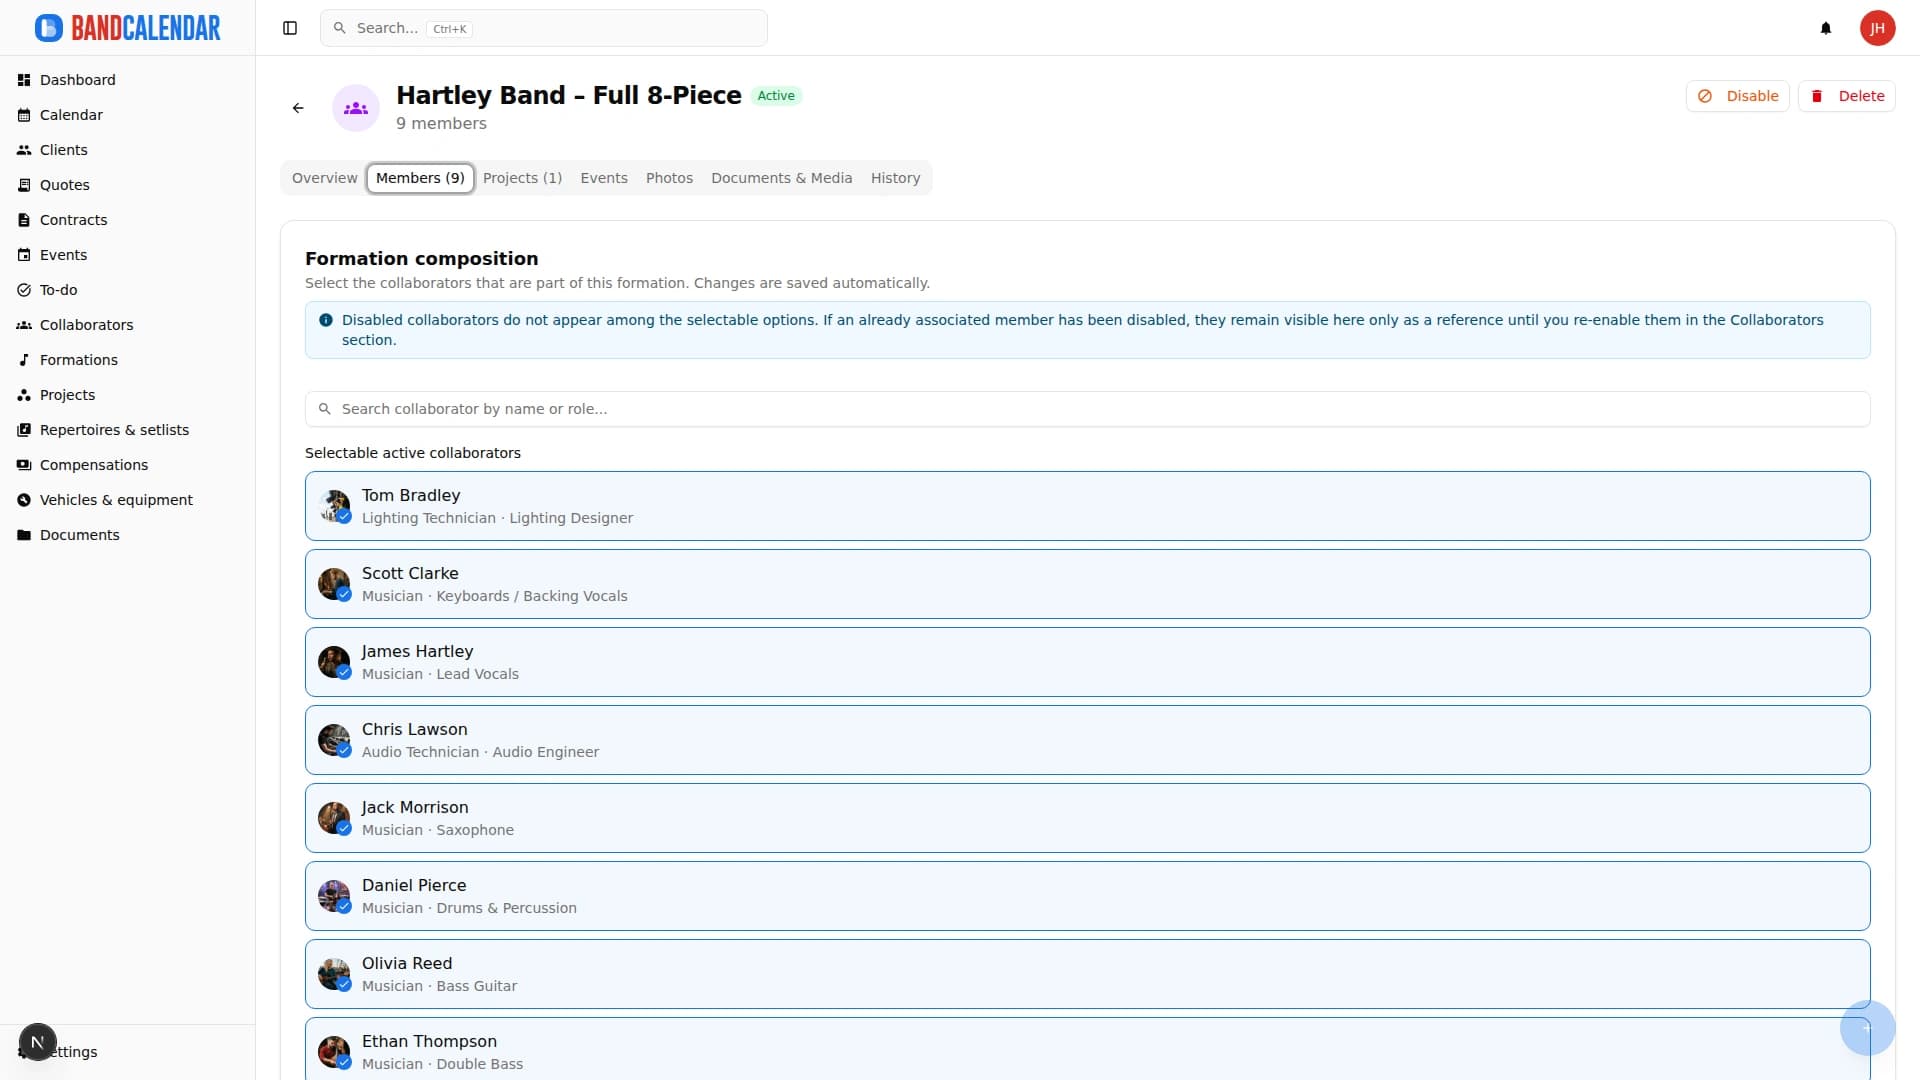Uncheck Chris Lawson as a member
The image size is (1920, 1080).
point(1087,740)
